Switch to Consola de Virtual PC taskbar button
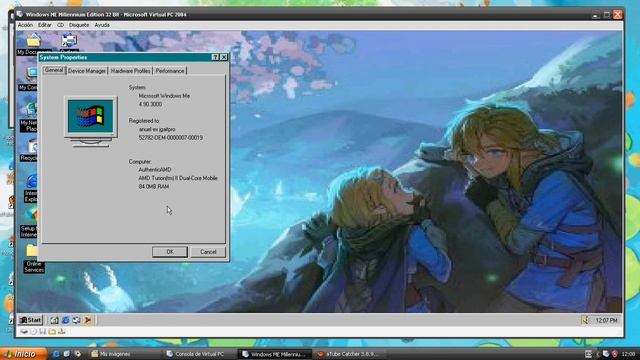Image resolution: width=640 pixels, height=360 pixels. click(199, 354)
